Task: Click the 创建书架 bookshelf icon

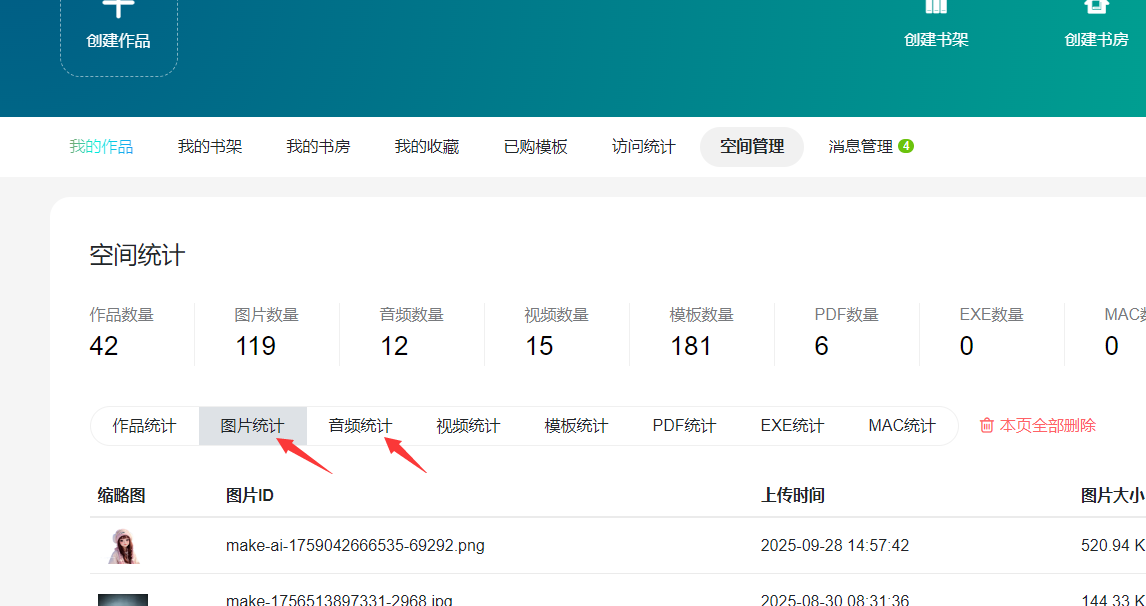Action: (x=936, y=8)
